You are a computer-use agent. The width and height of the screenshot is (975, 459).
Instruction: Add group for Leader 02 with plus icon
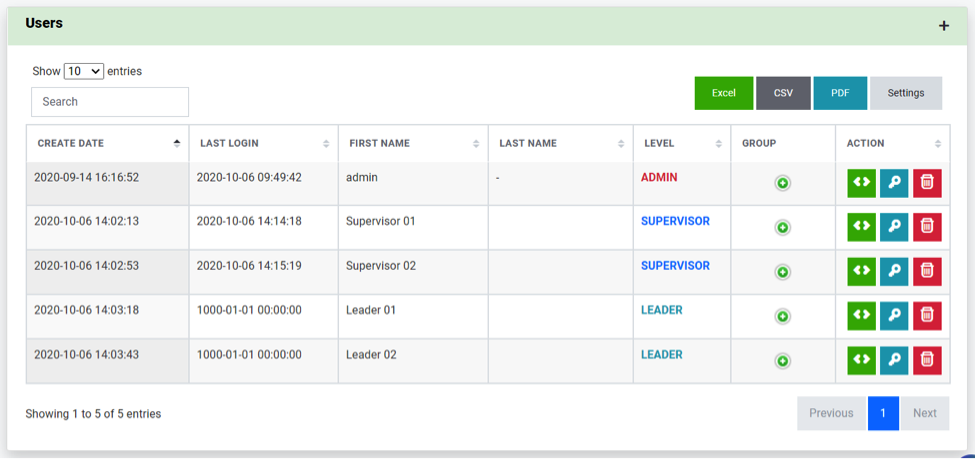783,361
